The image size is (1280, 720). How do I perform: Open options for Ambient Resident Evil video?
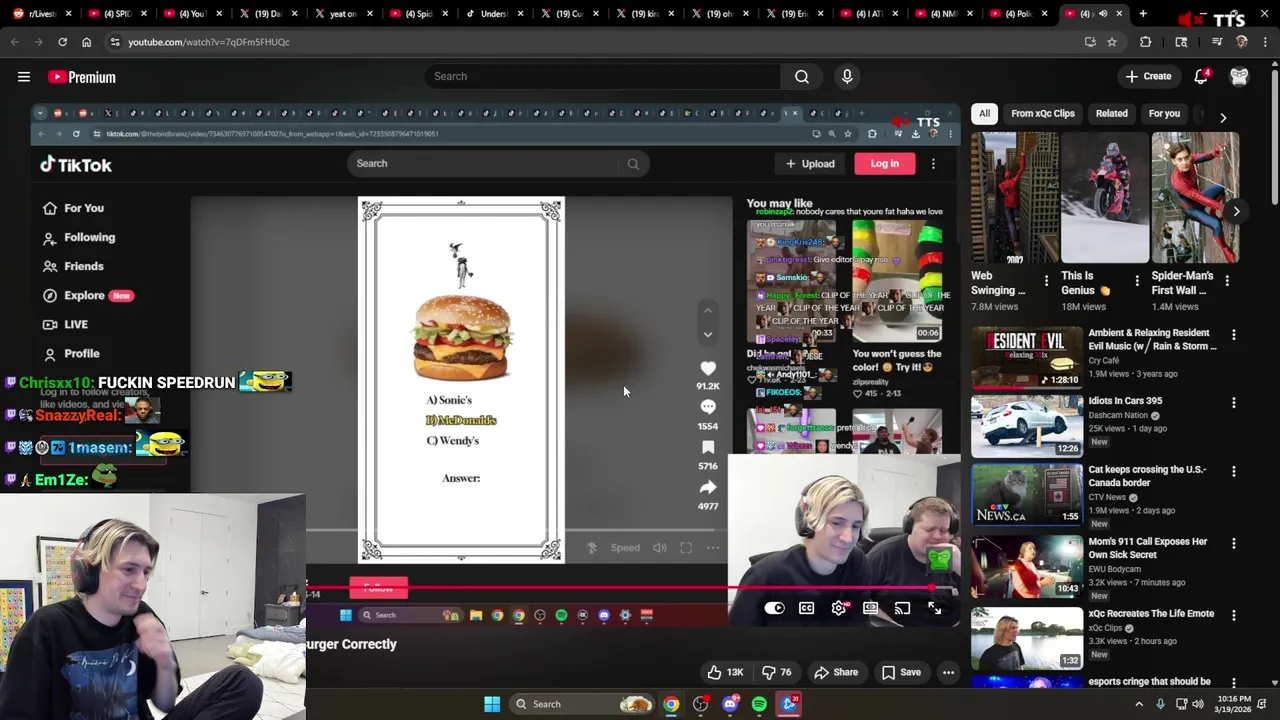(1233, 334)
